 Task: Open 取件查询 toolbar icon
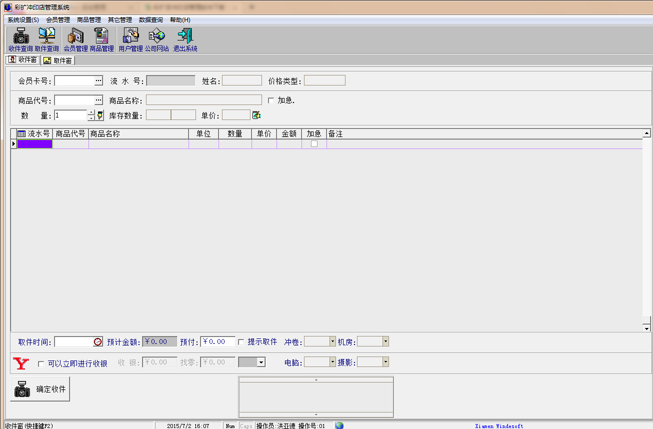[x=47, y=39]
